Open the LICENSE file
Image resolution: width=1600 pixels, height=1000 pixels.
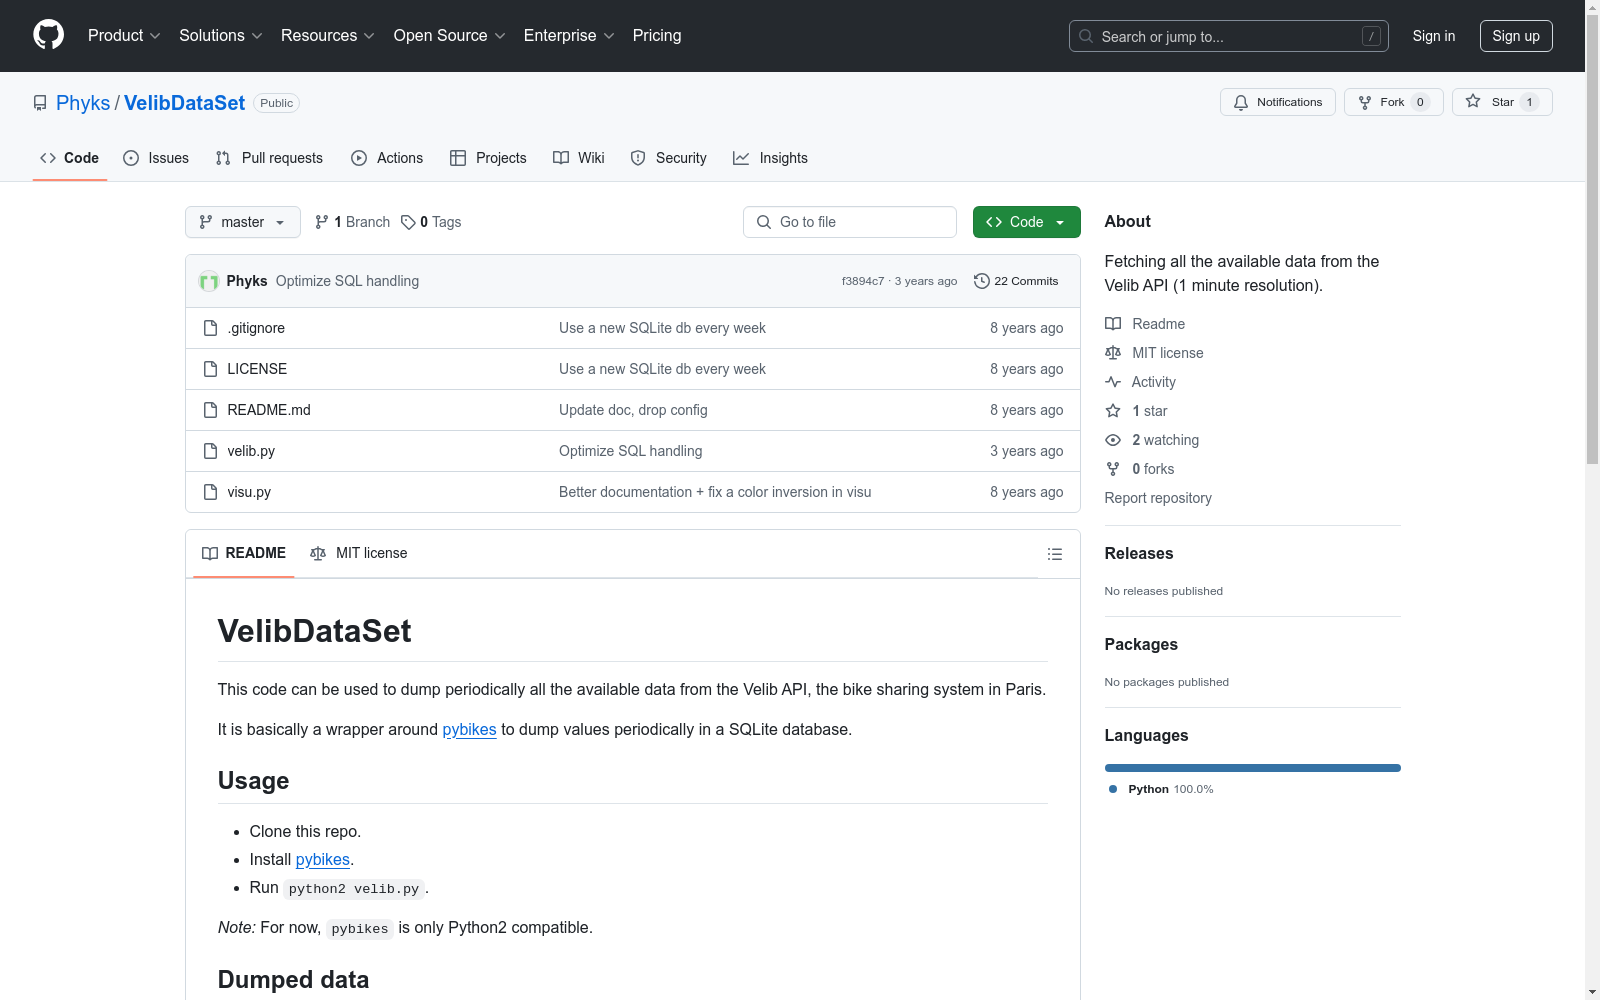tap(257, 369)
